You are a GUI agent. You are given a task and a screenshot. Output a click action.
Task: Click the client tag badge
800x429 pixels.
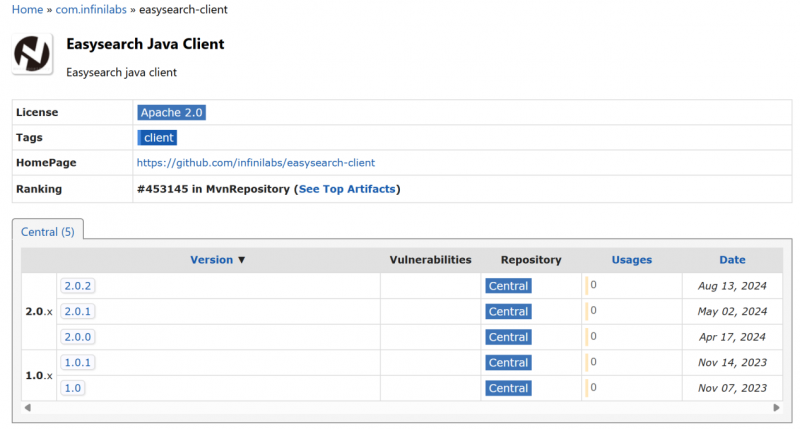pyautogui.click(x=157, y=138)
